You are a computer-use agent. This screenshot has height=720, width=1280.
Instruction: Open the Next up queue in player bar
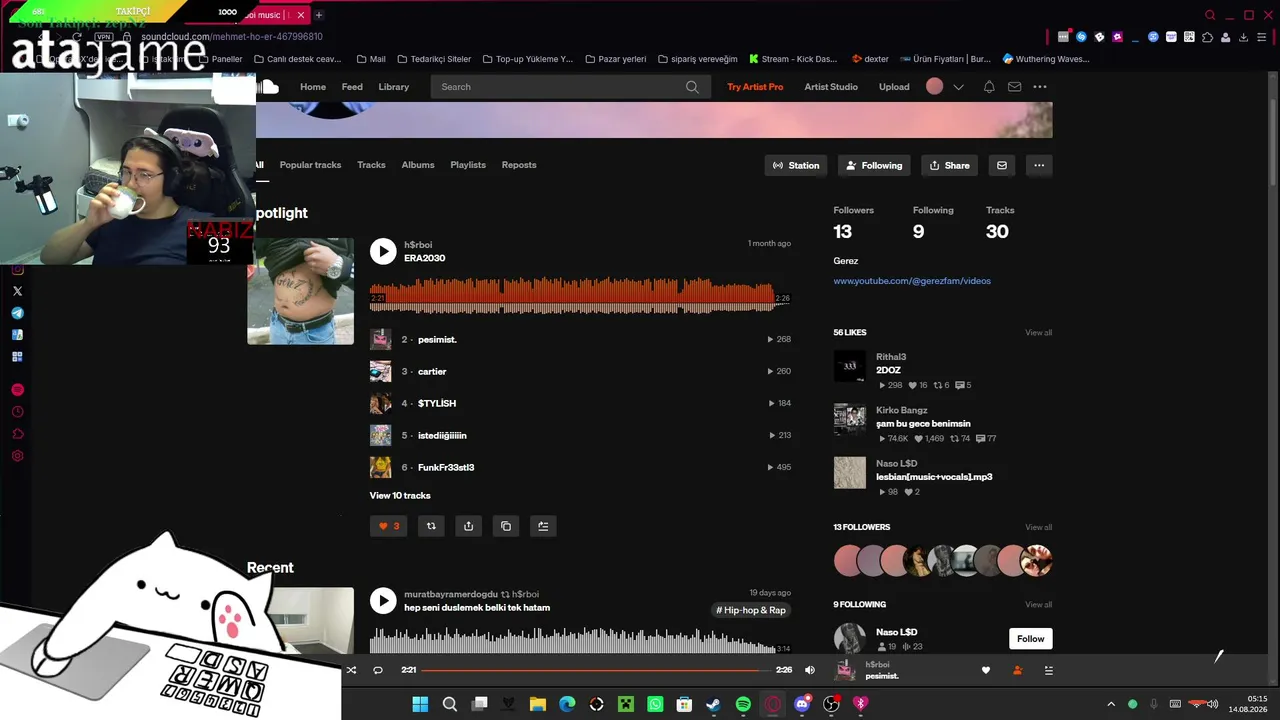point(1048,670)
